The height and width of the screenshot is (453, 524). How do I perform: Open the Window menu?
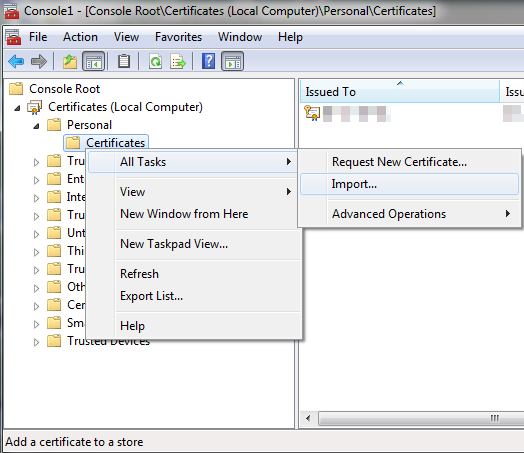[x=240, y=37]
